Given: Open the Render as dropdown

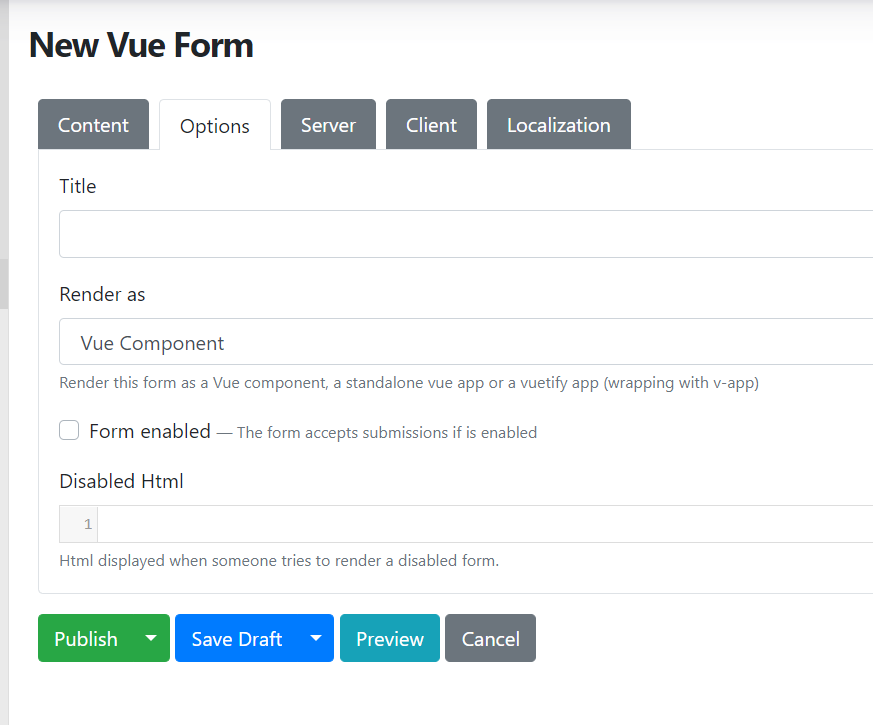Looking at the screenshot, I should (466, 342).
